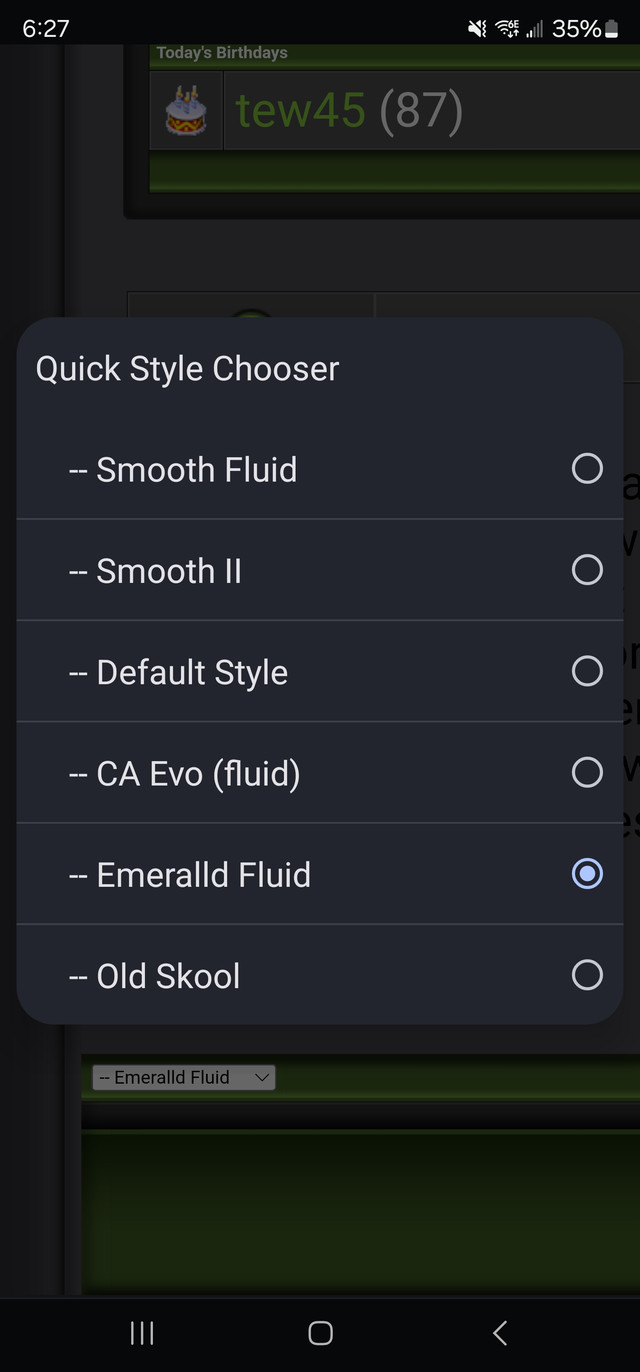Open the Emeralld Fluid style dropdown
This screenshot has width=640, height=1372.
(x=183, y=1077)
